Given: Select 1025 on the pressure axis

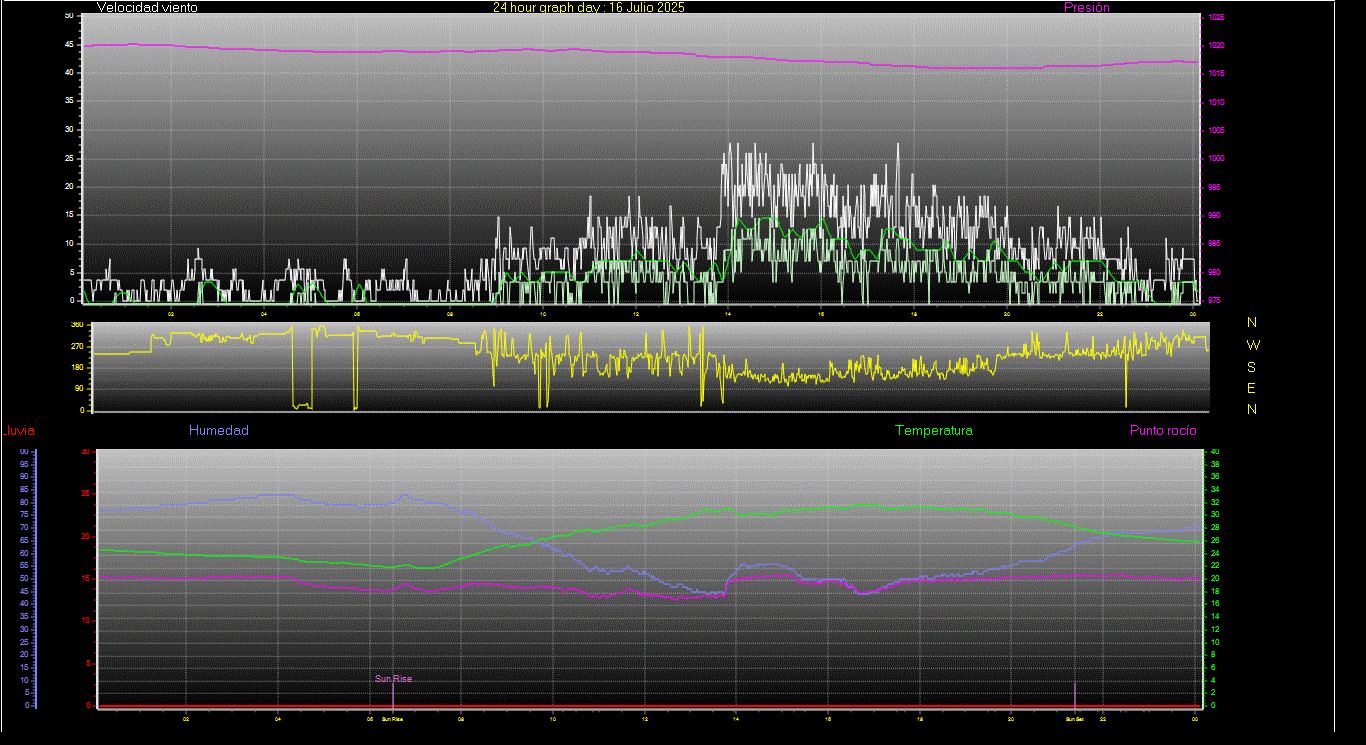Looking at the screenshot, I should [x=1216, y=18].
